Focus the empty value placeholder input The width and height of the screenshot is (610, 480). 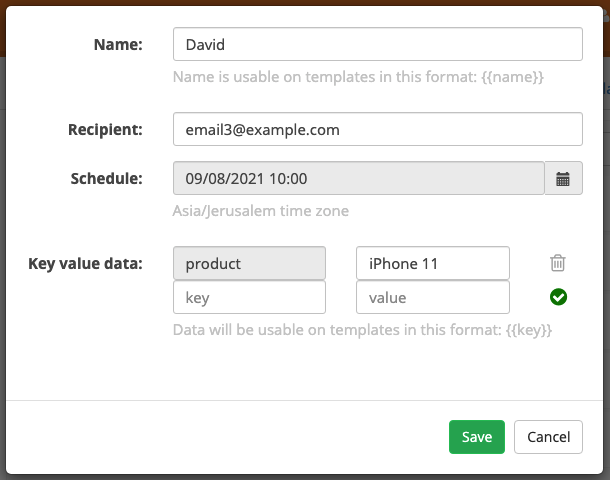(x=433, y=298)
